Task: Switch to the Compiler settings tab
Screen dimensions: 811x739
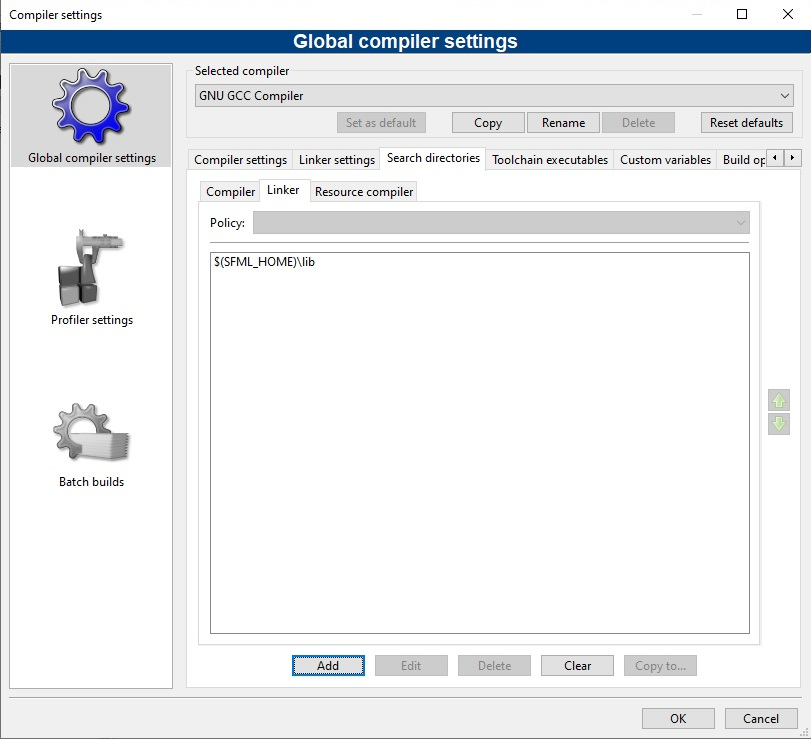Action: 240,160
